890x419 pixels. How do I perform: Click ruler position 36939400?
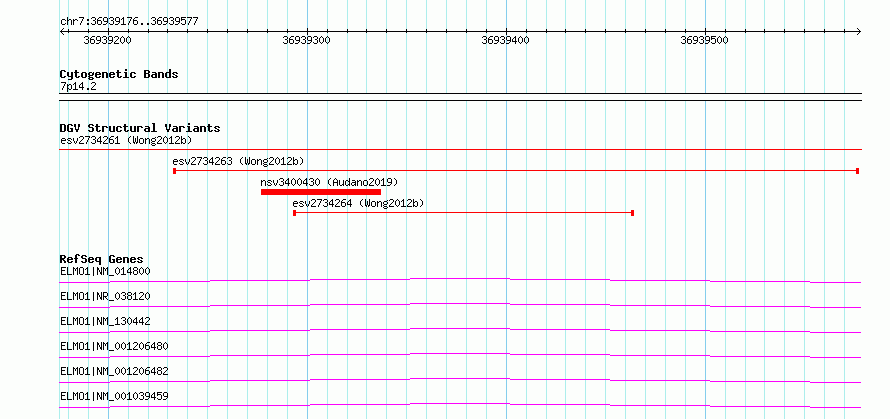tap(506, 40)
